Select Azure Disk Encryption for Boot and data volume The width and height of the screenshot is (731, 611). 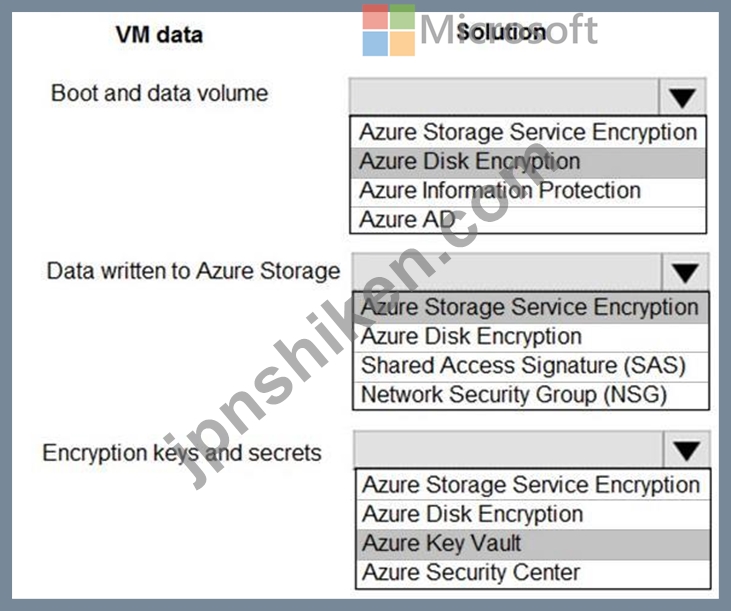(528, 162)
